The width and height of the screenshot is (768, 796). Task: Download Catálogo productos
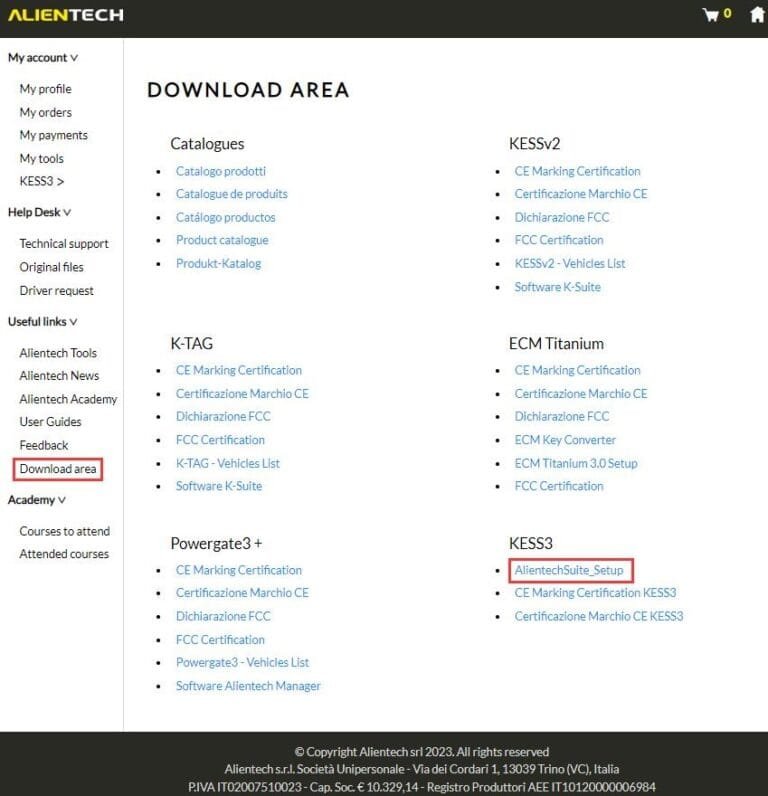225,217
